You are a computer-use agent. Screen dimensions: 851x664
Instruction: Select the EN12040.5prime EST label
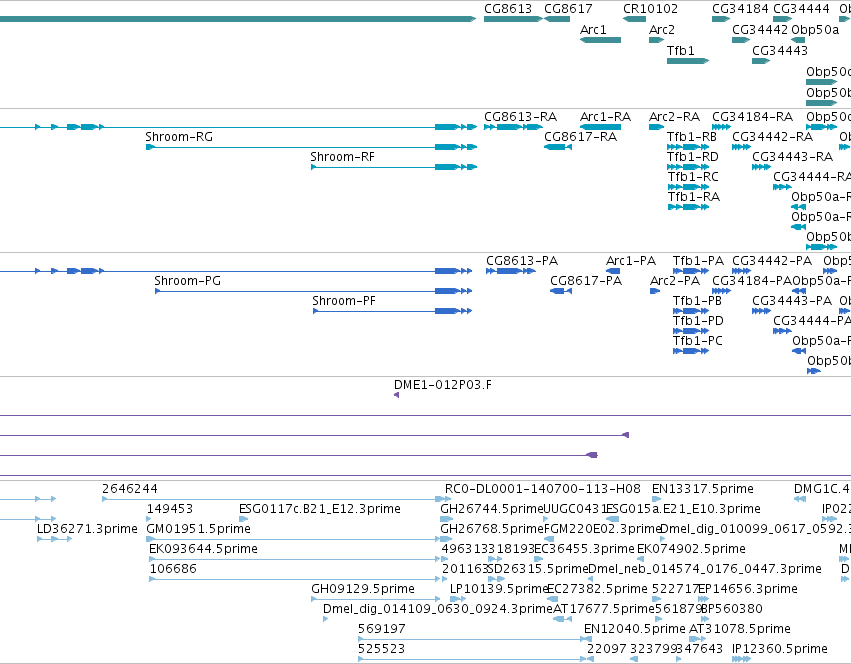coord(634,629)
